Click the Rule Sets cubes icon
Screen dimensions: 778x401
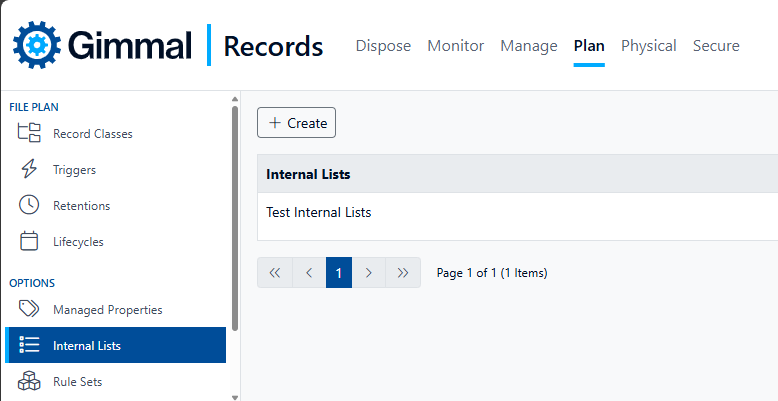pos(29,381)
